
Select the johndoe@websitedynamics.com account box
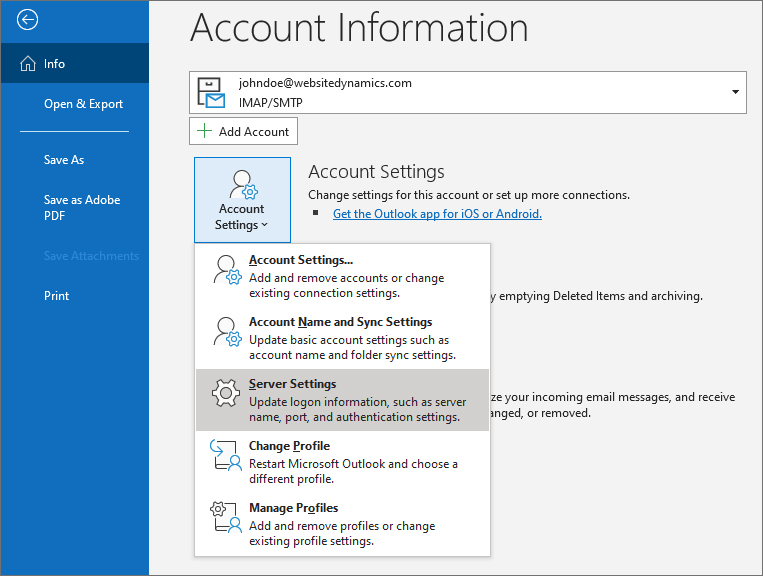(468, 92)
